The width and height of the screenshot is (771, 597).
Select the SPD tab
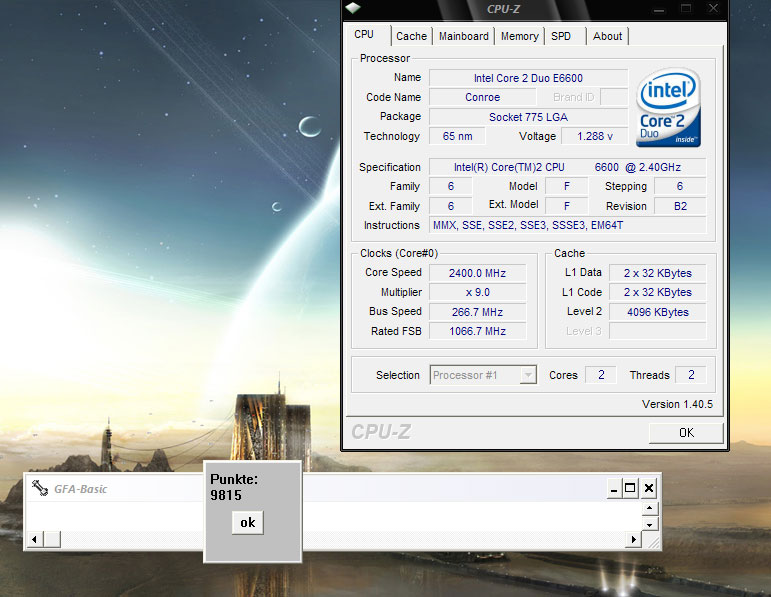point(561,36)
